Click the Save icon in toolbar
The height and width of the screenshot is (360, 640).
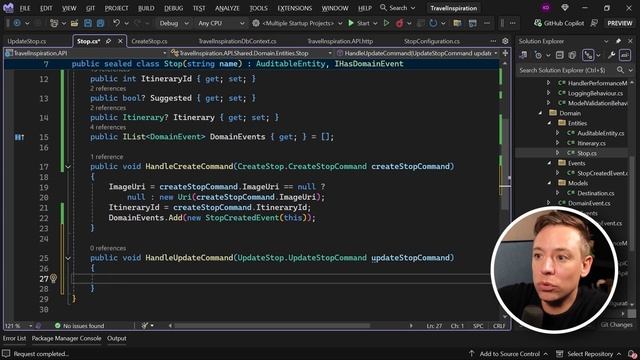88,23
